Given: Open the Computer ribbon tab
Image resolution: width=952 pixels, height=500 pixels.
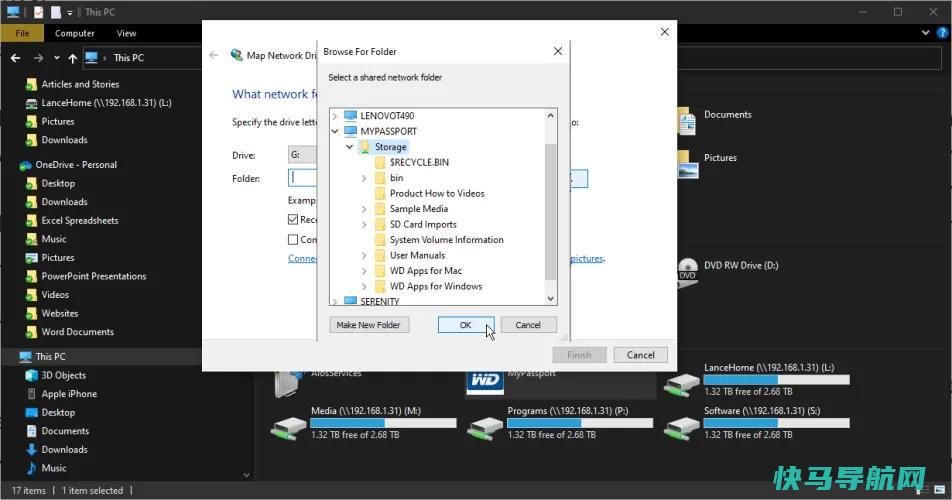Looking at the screenshot, I should [x=75, y=33].
